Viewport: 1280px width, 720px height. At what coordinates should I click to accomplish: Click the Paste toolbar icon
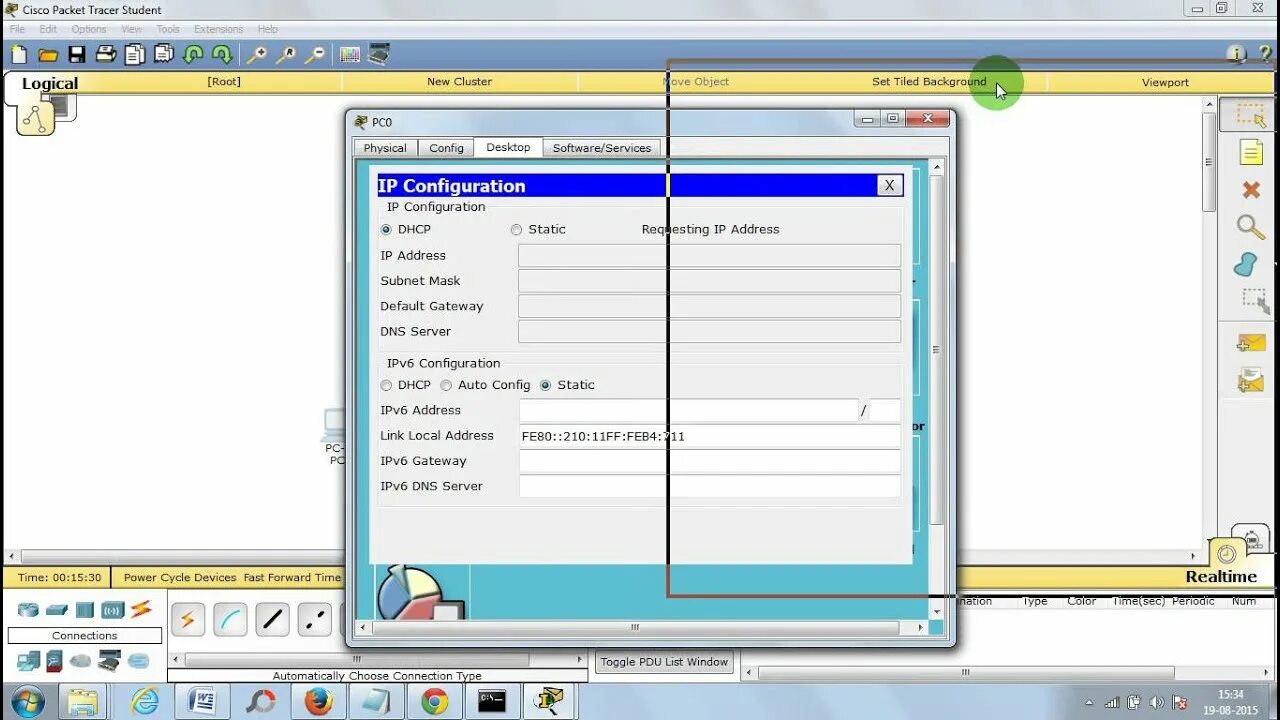pyautogui.click(x=164, y=55)
